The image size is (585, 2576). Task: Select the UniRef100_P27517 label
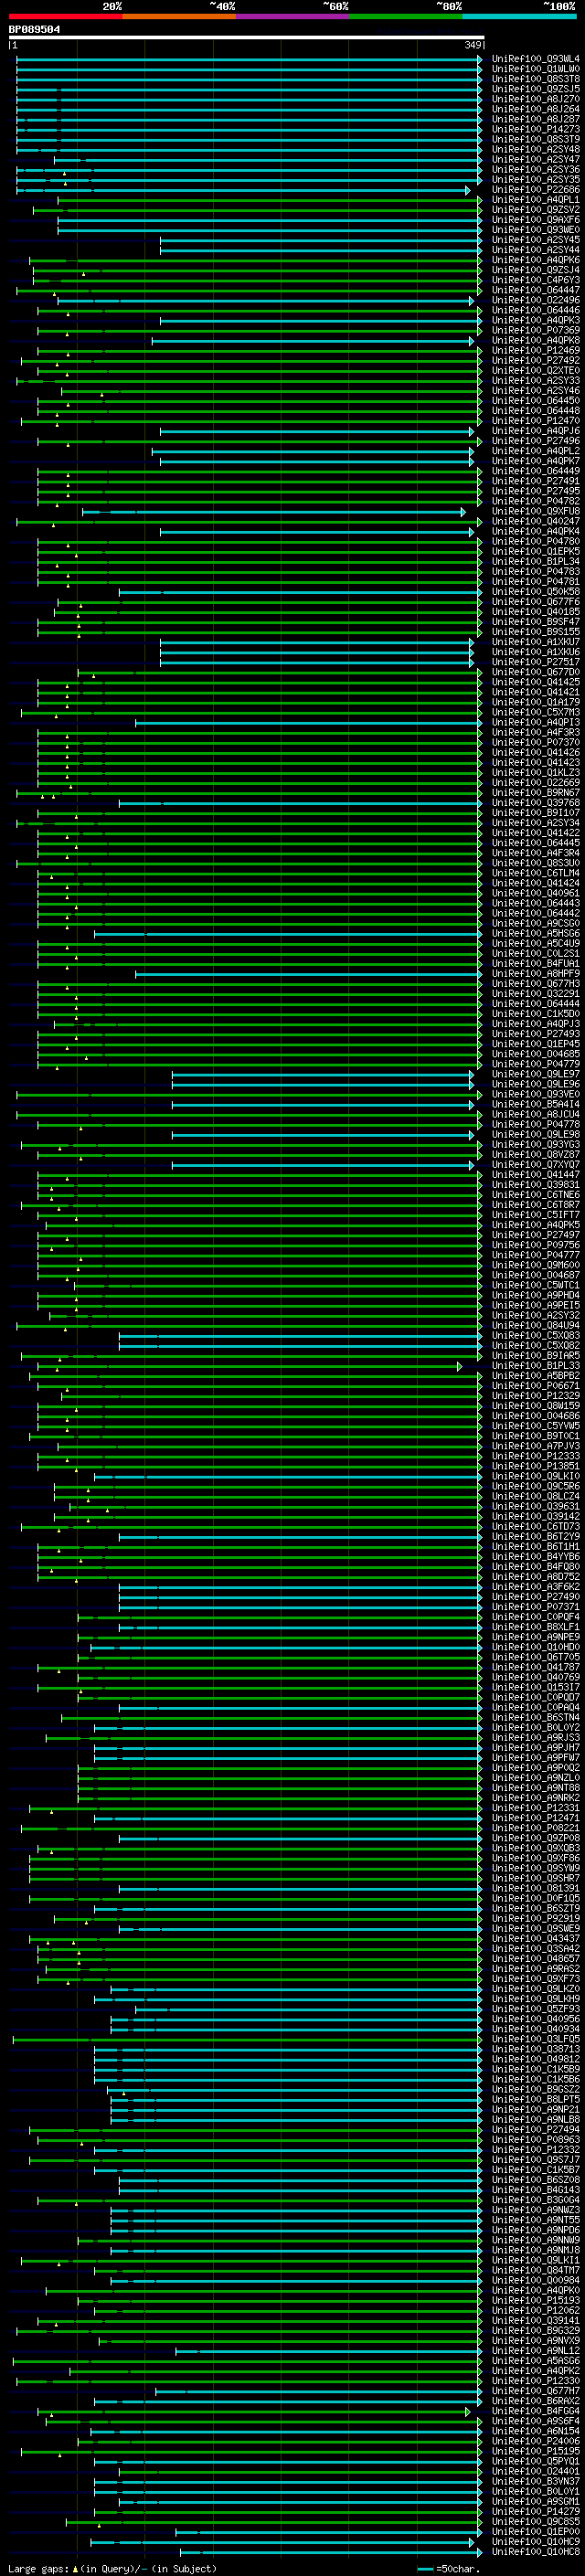pyautogui.click(x=535, y=661)
